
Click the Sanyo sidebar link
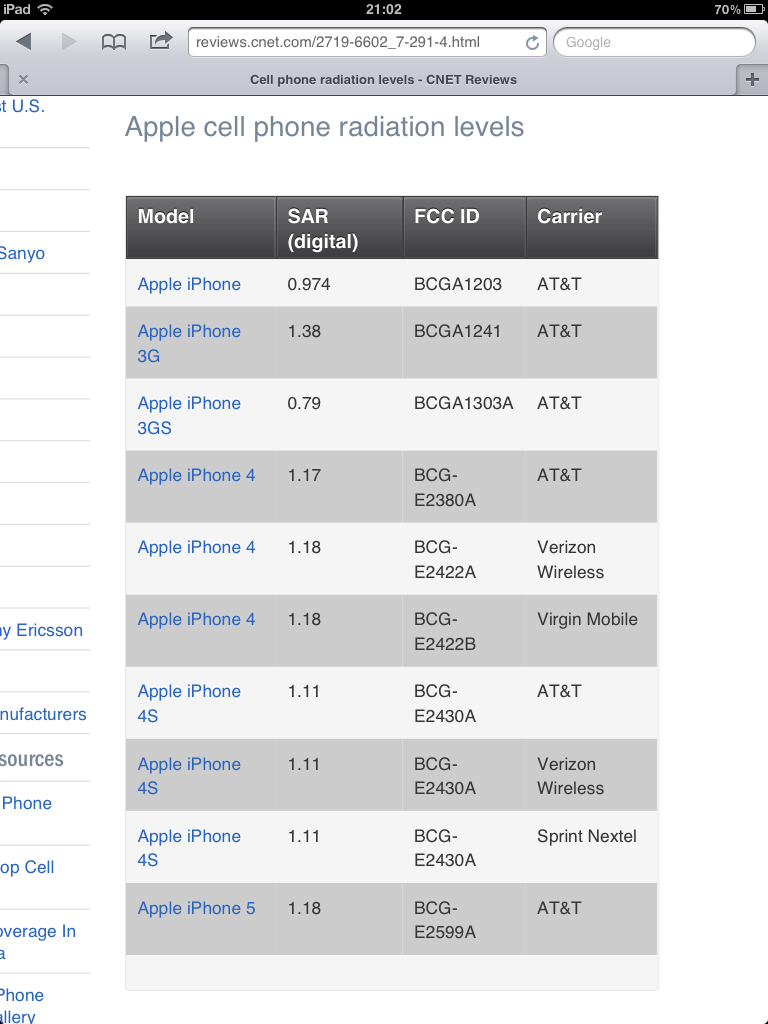click(22, 253)
